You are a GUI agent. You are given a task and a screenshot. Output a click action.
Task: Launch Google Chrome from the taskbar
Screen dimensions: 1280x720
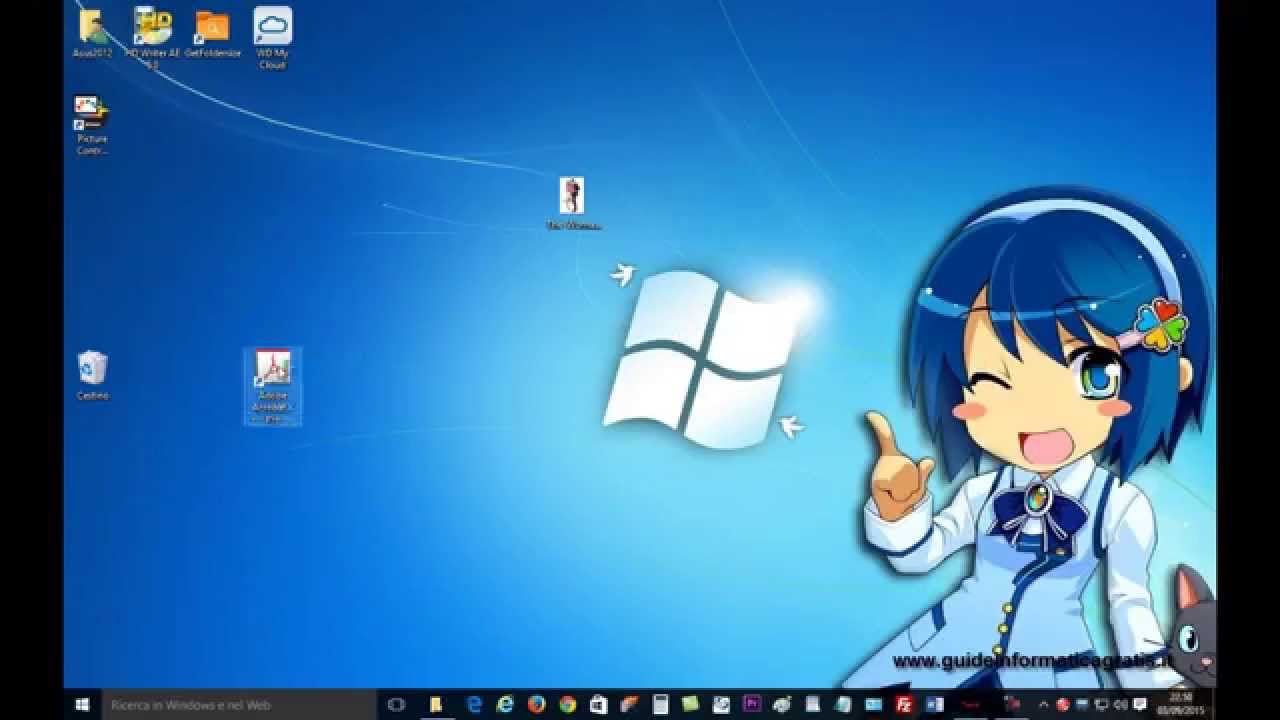tap(567, 705)
